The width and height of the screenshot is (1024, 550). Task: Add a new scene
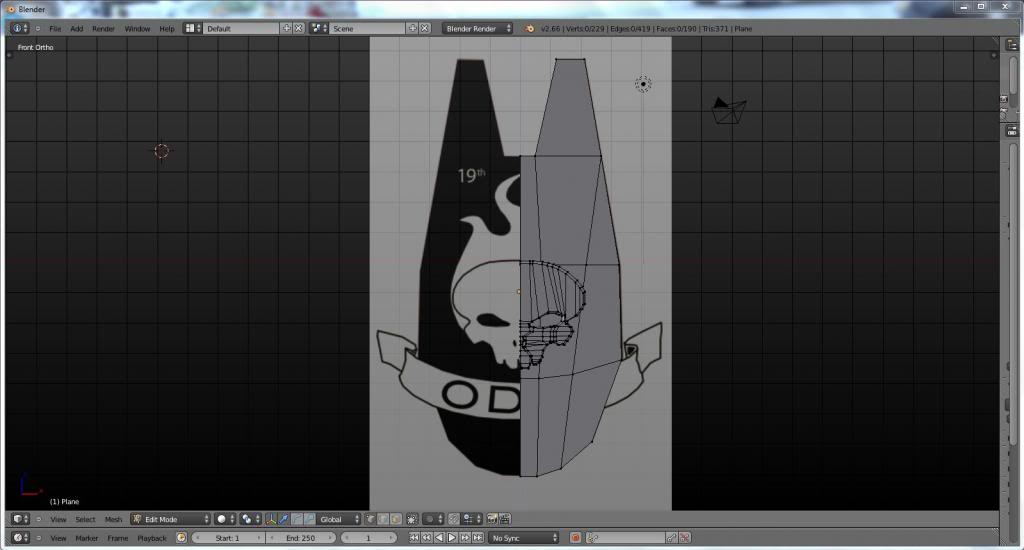[x=413, y=29]
